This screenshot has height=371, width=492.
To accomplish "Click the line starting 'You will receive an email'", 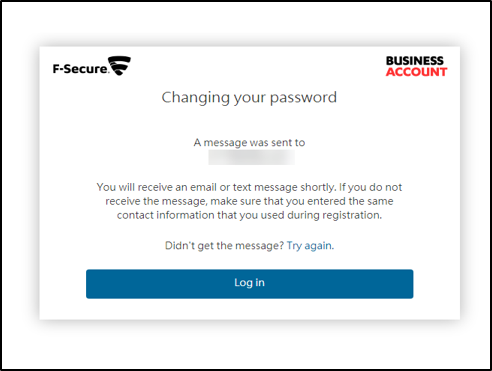I will click(249, 187).
